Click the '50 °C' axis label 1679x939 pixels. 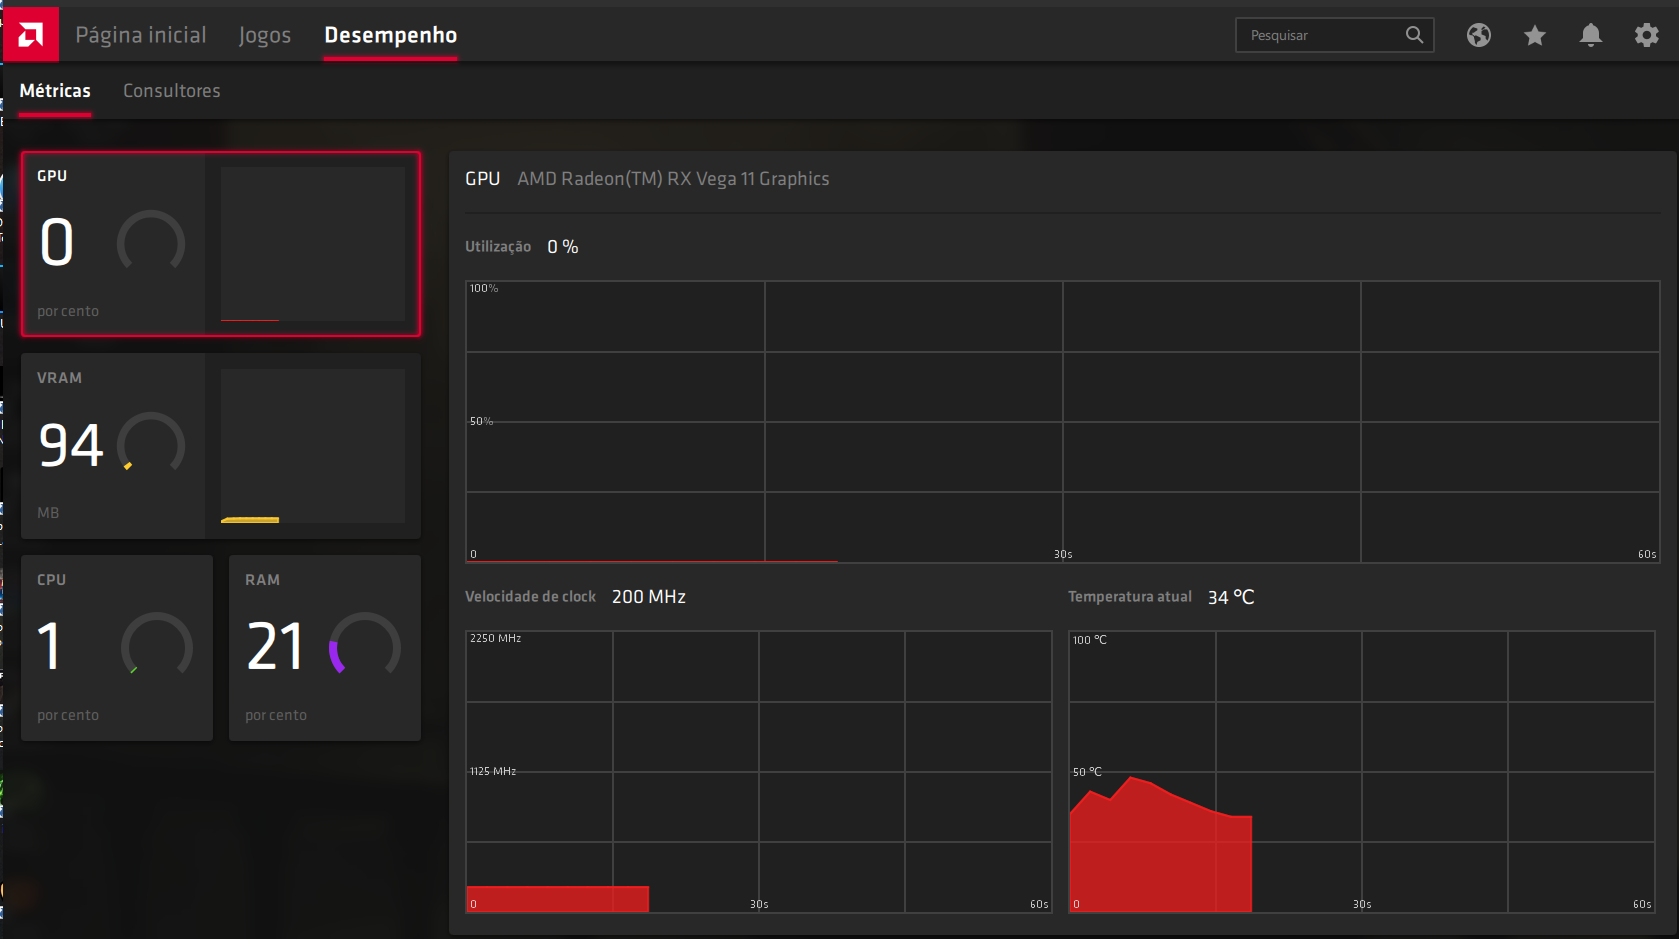pyautogui.click(x=1087, y=772)
